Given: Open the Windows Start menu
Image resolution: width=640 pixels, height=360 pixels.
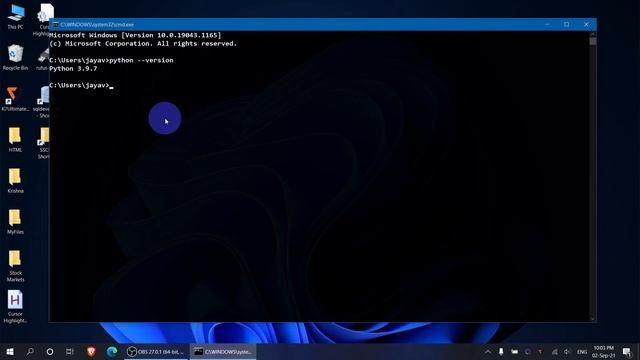Looking at the screenshot, I should coord(10,351).
